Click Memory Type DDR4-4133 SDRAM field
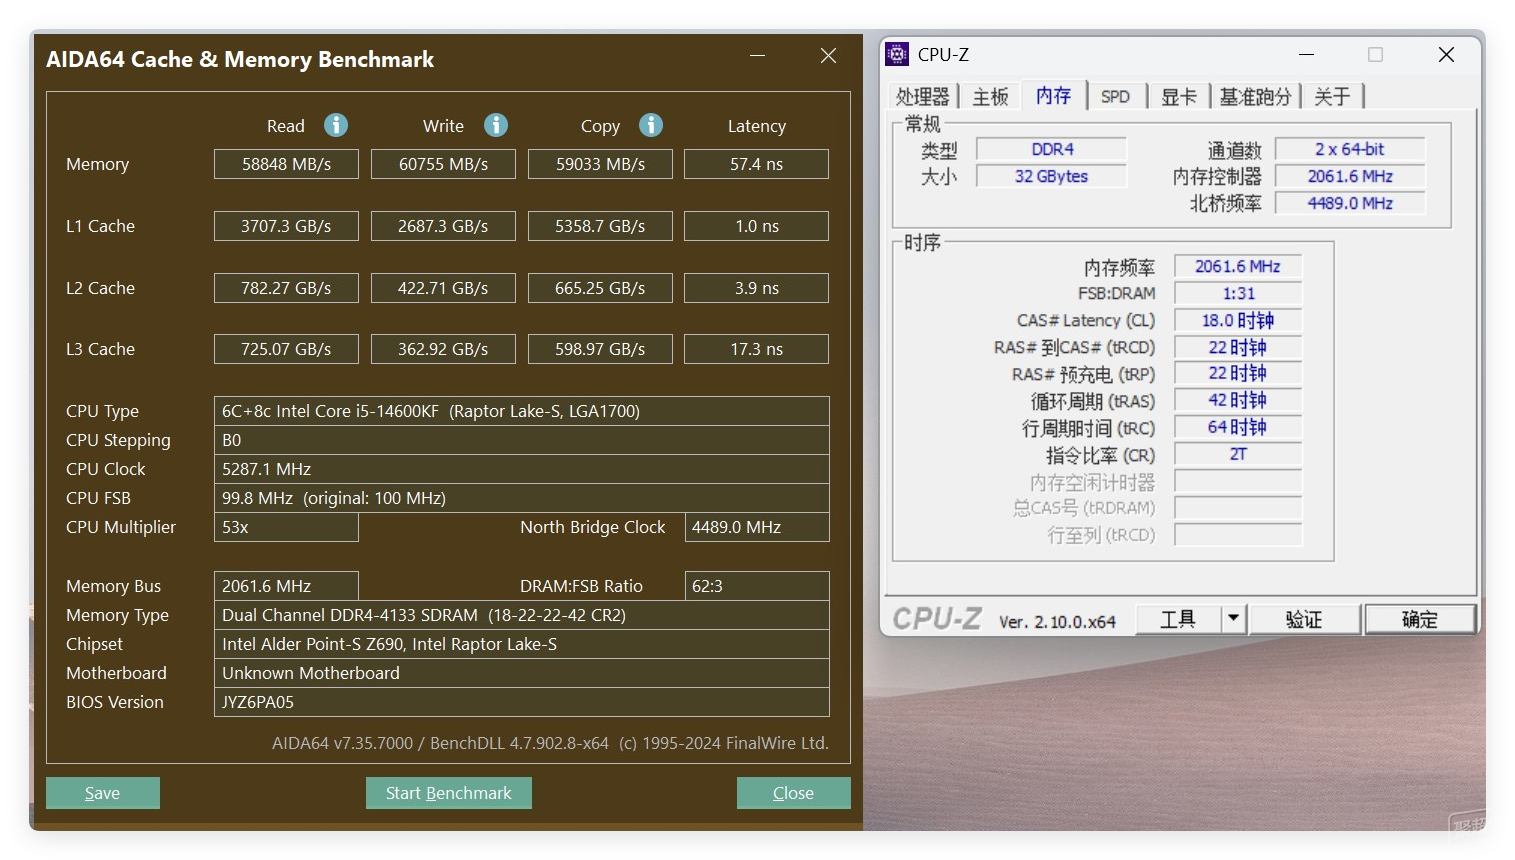The height and width of the screenshot is (860, 1515). (x=522, y=615)
